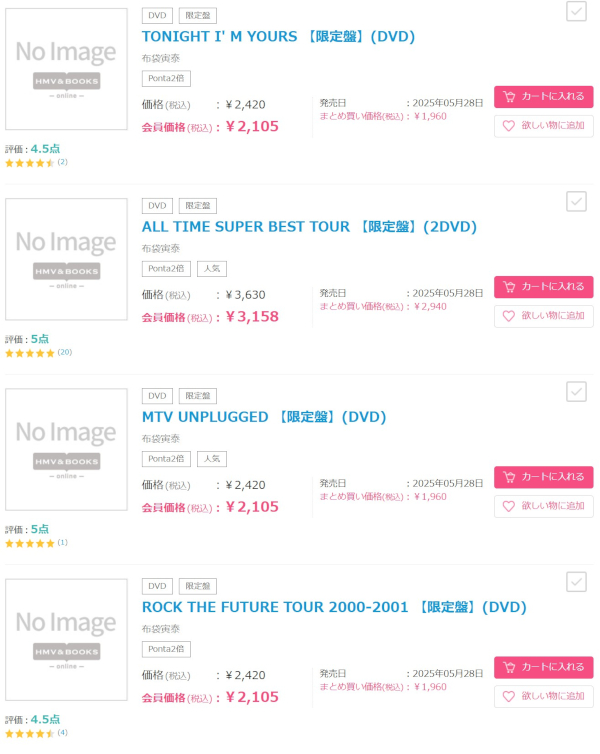Image resolution: width=600 pixels, height=754 pixels.
Task: Add ALL TIME SUPER BEST TOUR to cart
Action: coord(543,287)
